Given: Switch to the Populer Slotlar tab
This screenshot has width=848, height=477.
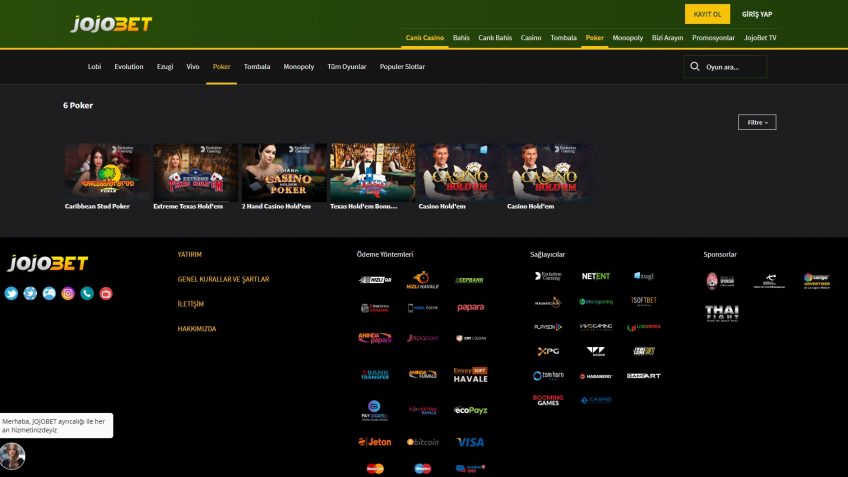Looking at the screenshot, I should coord(402,67).
